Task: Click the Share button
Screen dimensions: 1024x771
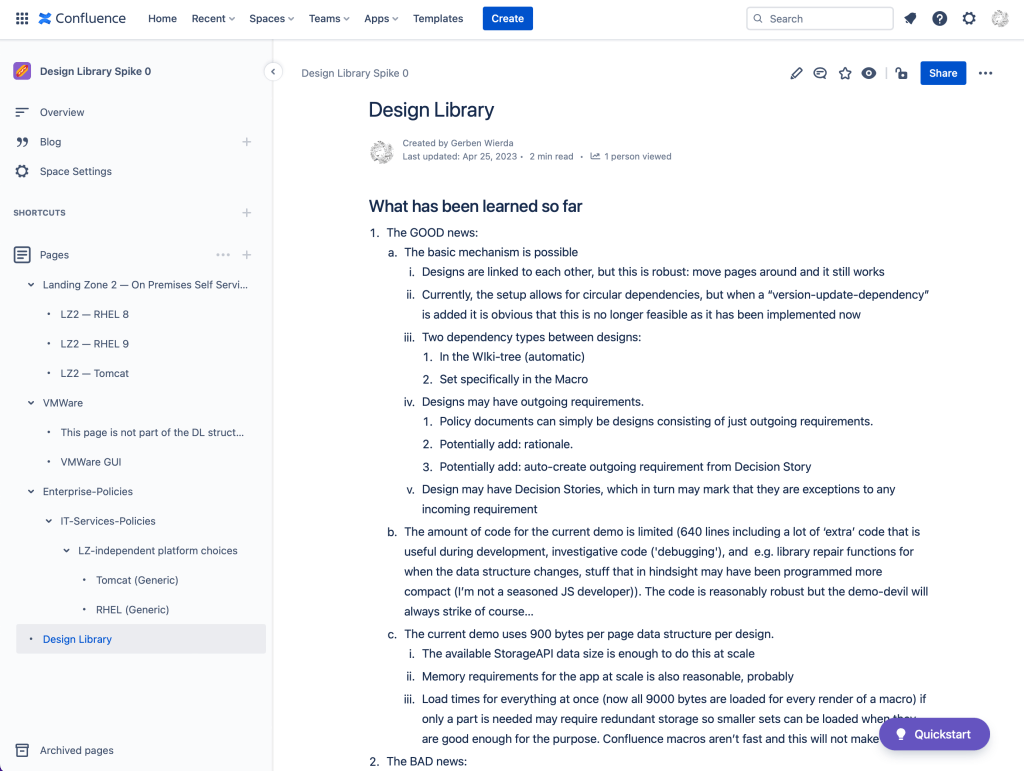Action: click(x=942, y=73)
